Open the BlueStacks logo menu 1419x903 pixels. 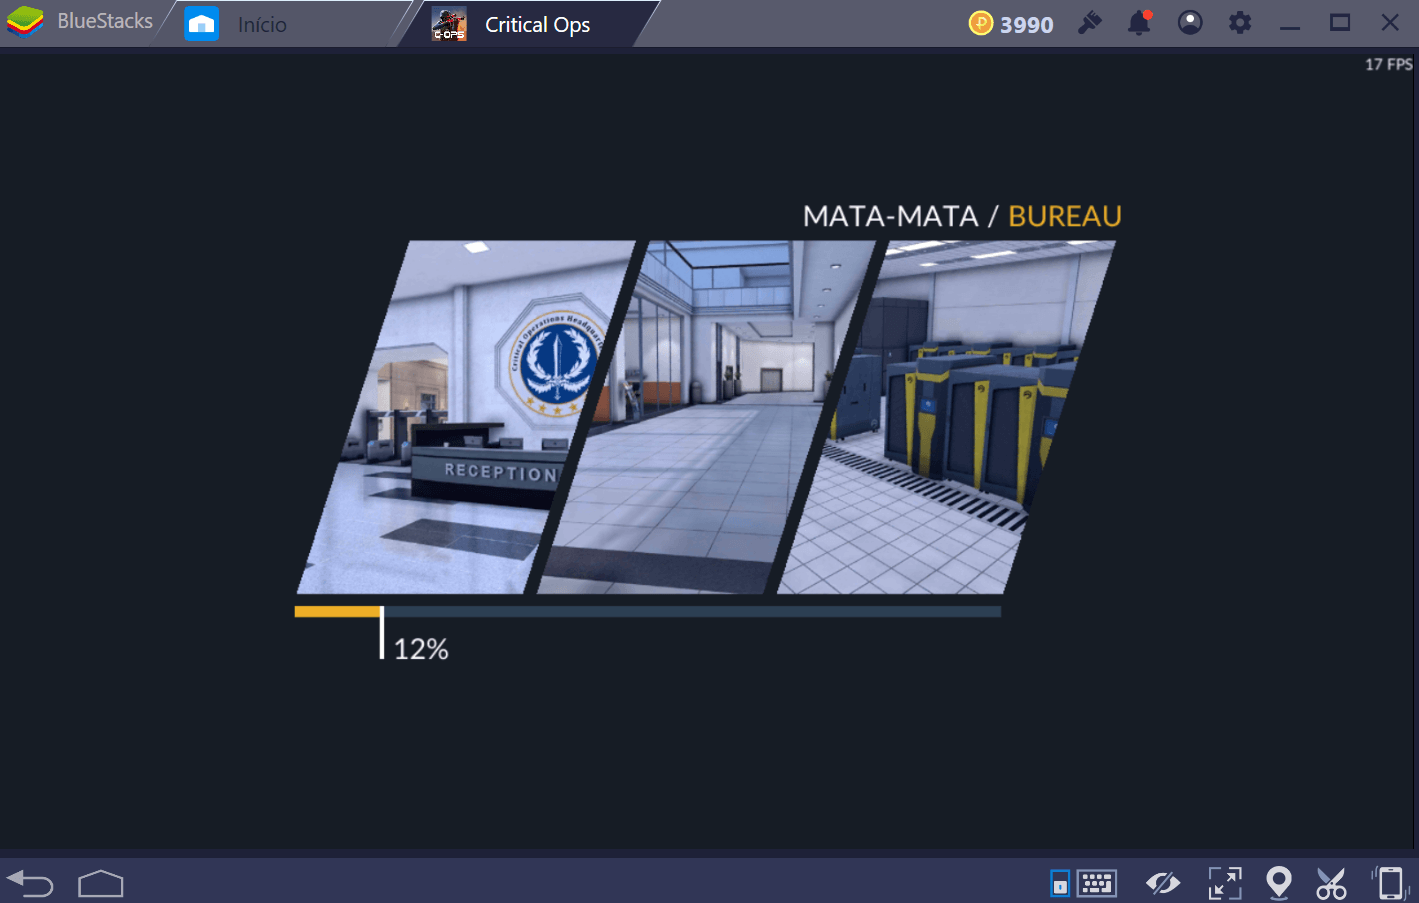coord(25,22)
